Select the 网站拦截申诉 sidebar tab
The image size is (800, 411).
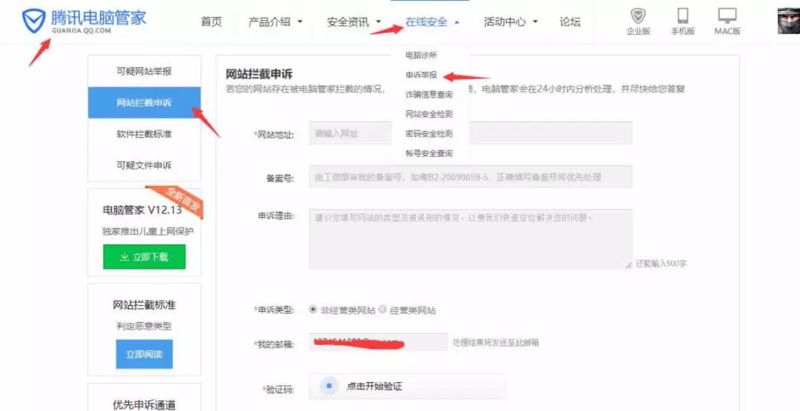pos(144,102)
